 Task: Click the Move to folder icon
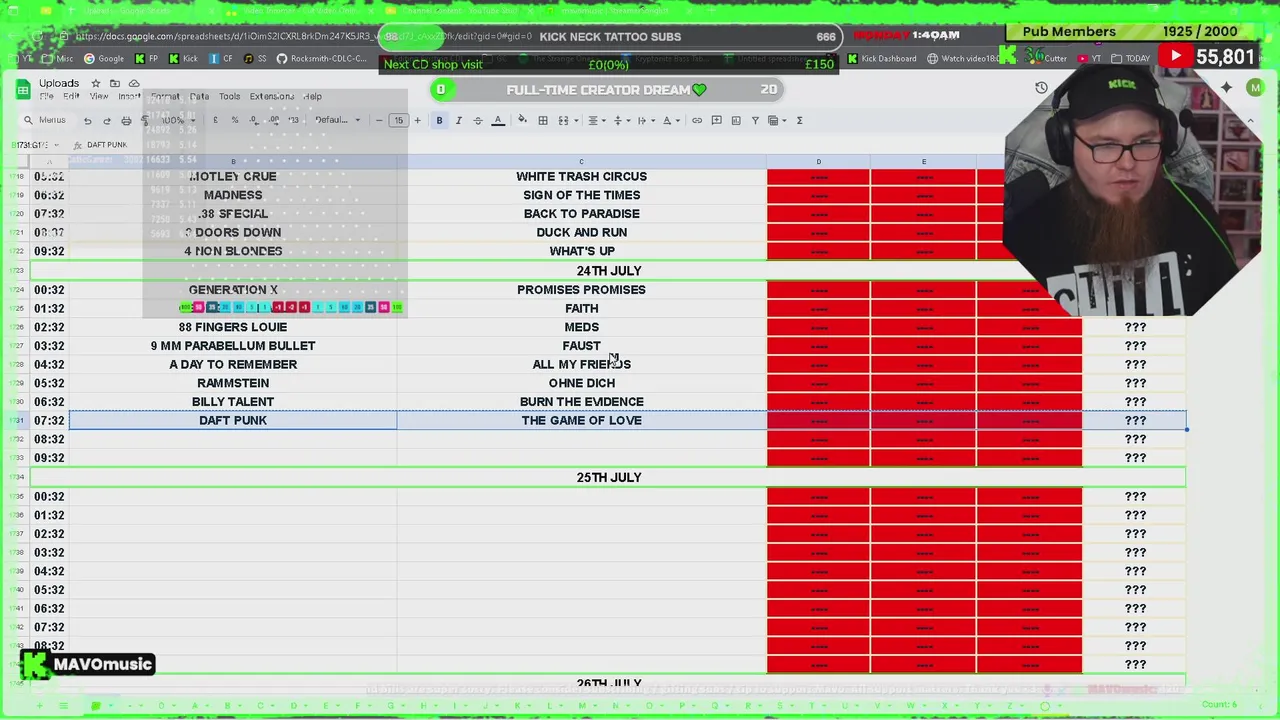(x=115, y=83)
